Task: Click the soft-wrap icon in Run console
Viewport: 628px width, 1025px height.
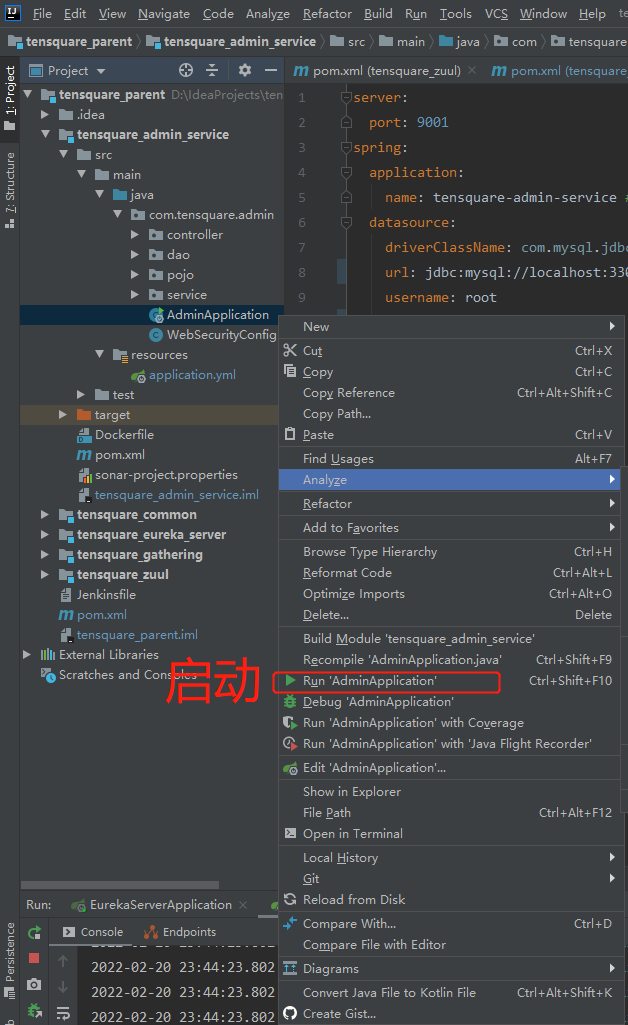Action: coord(63,1013)
